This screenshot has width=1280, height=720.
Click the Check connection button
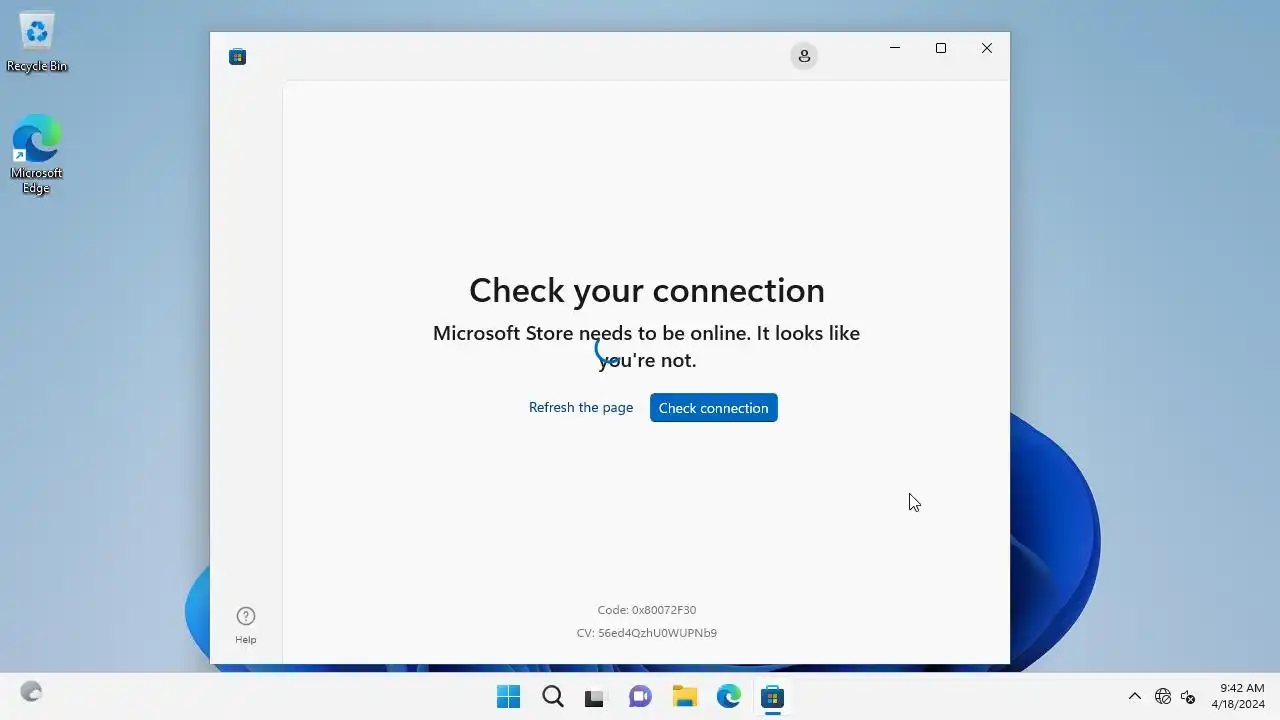[714, 408]
